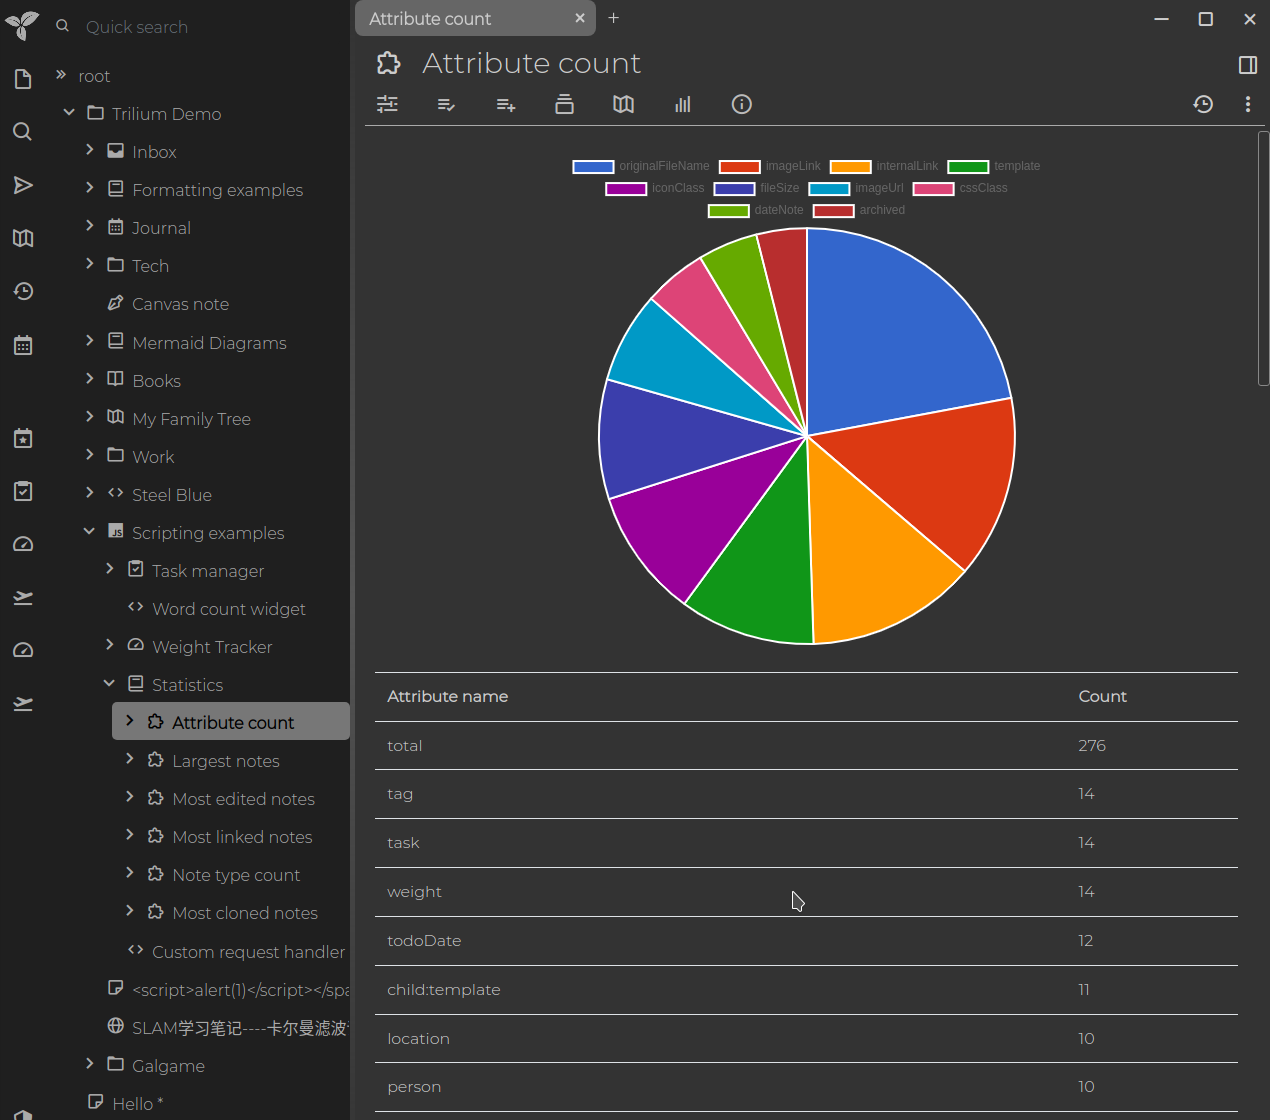The height and width of the screenshot is (1120, 1270).
Task: Close the Attribute count tab
Action: [x=580, y=18]
